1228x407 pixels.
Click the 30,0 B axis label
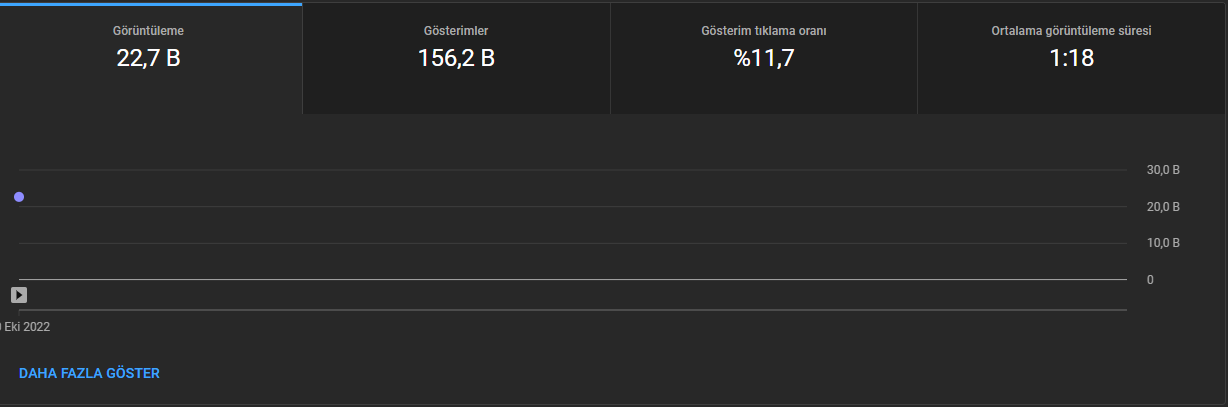tap(1163, 170)
